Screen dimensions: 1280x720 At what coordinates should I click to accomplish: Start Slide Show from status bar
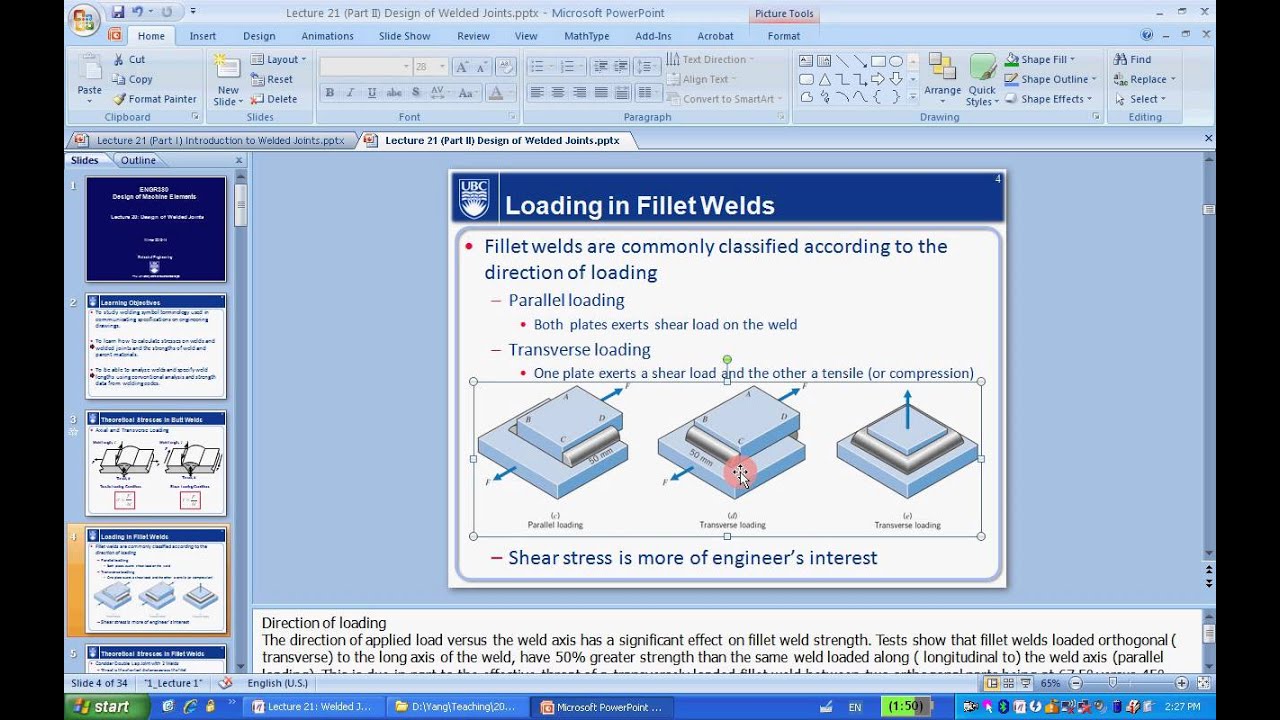(x=1025, y=683)
